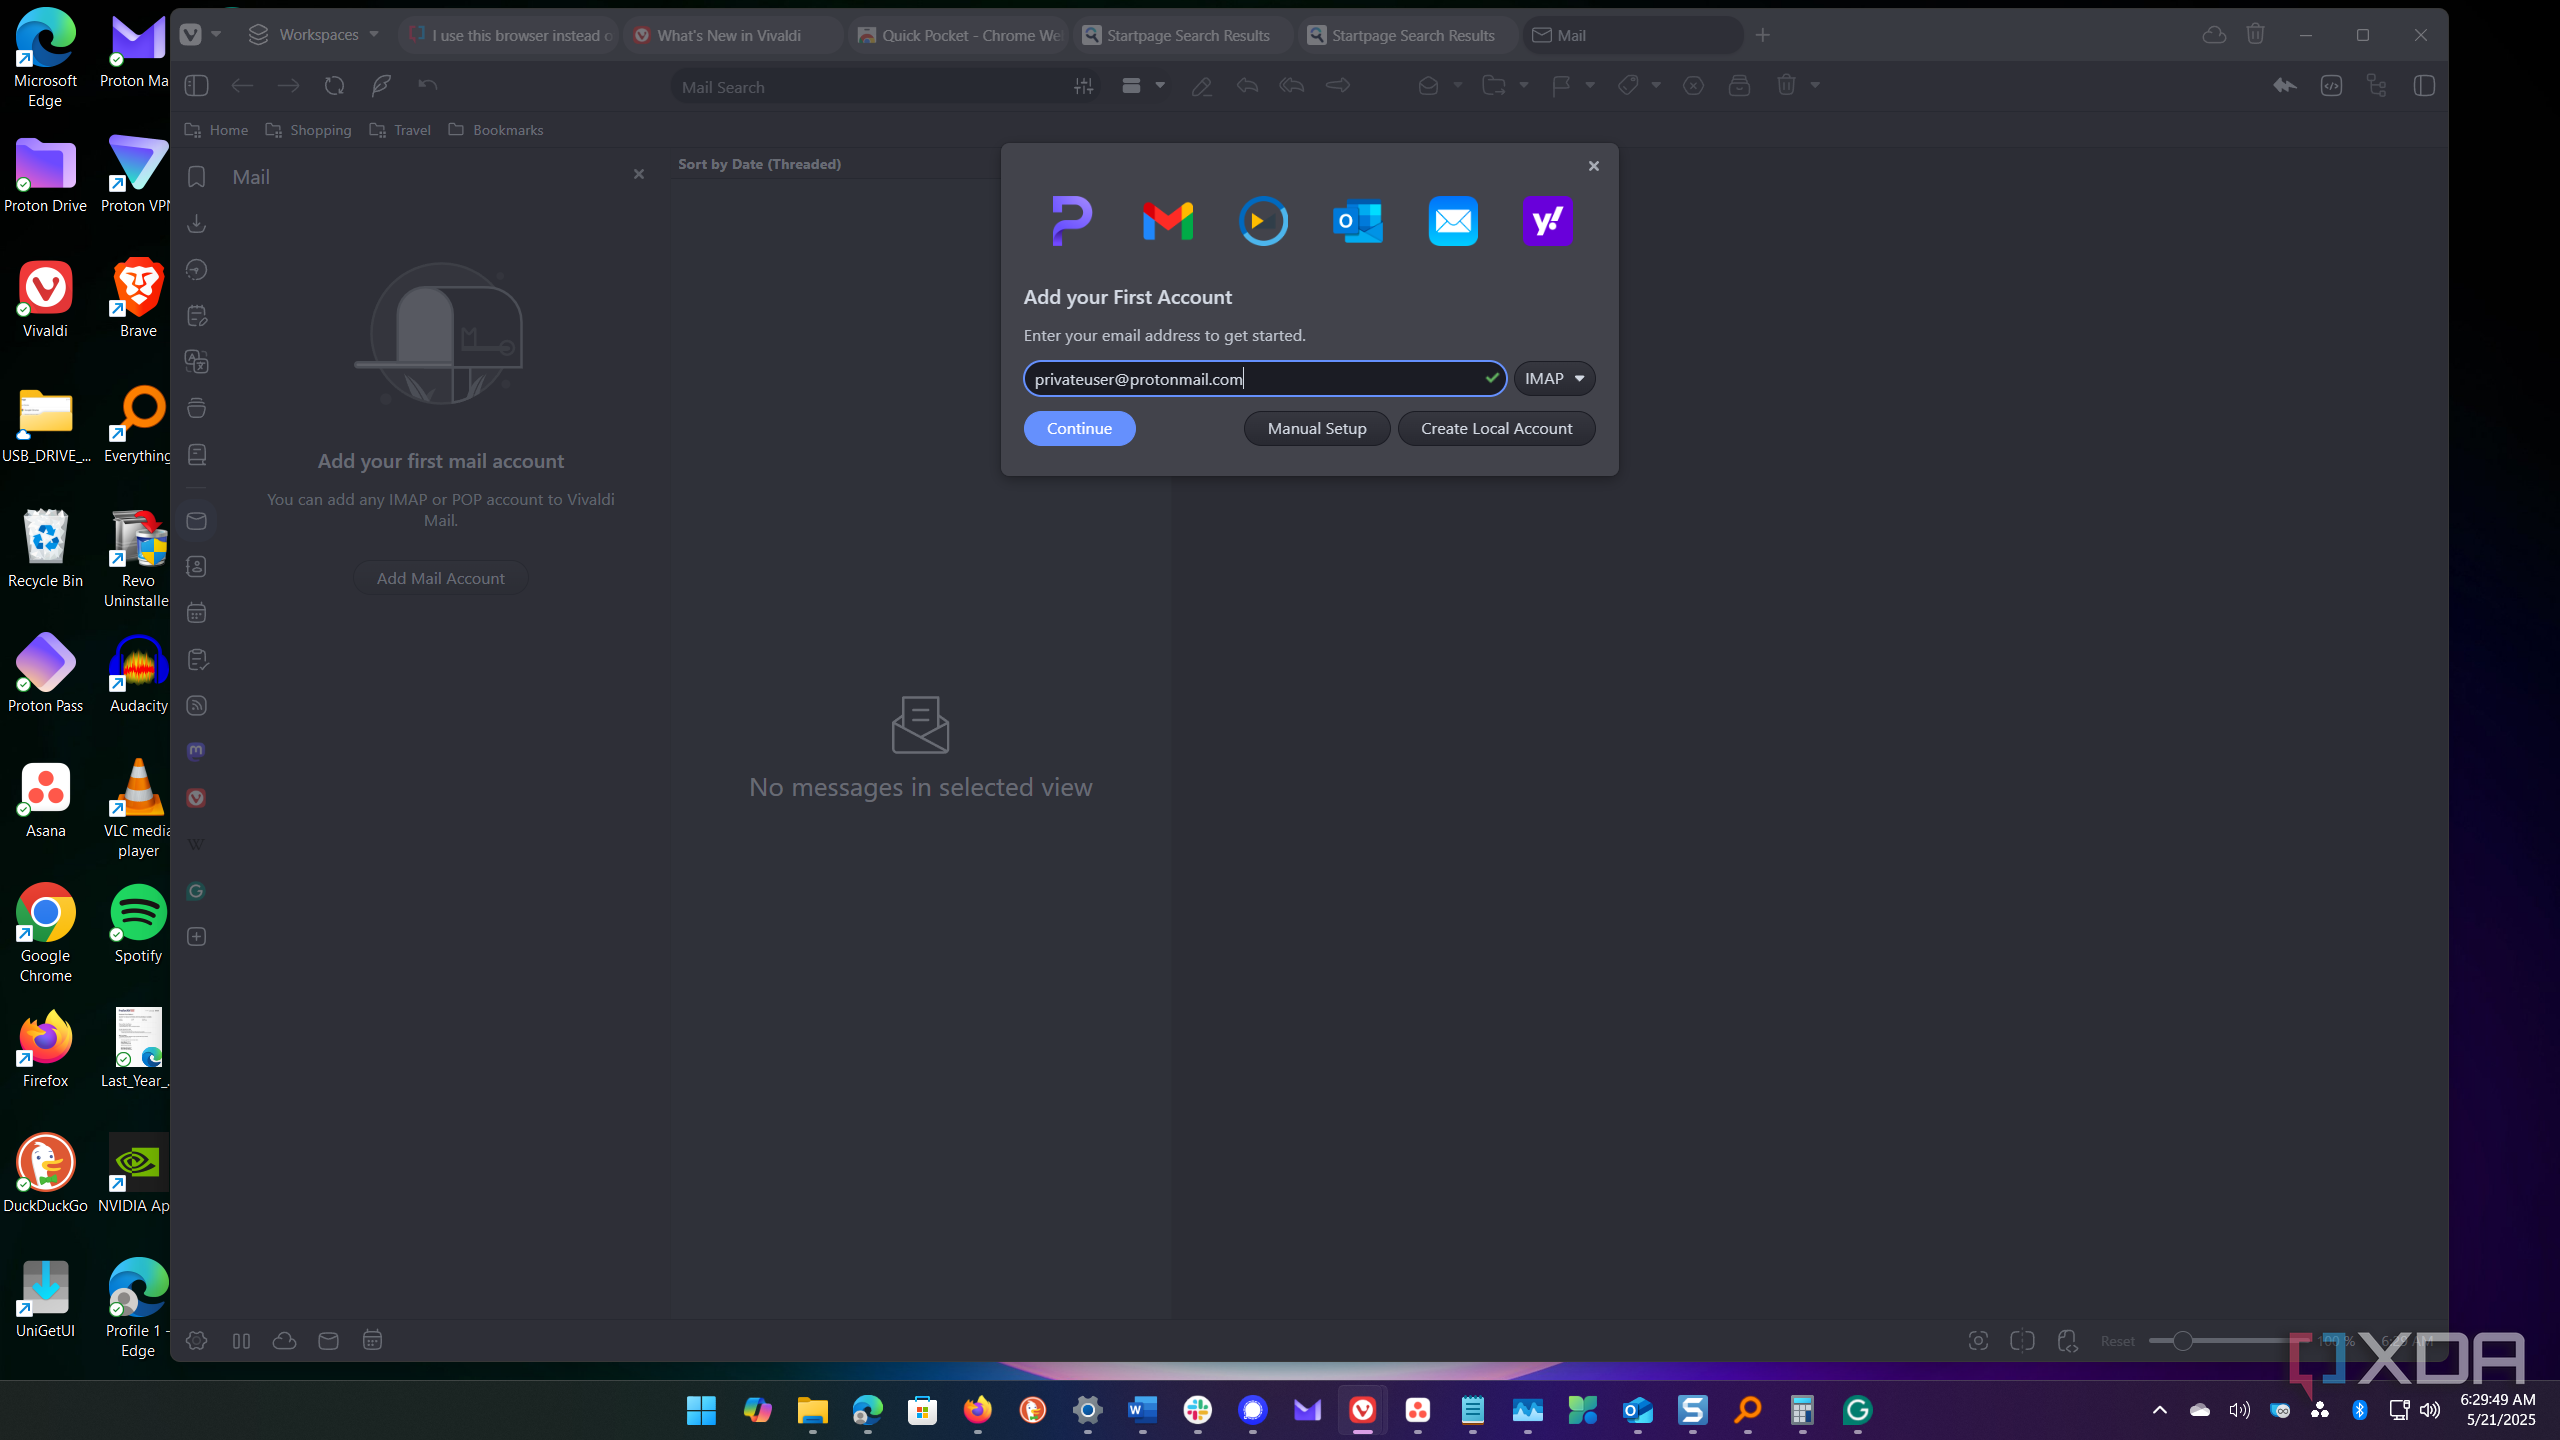Click Add Mail Account button in panel

pos(440,578)
